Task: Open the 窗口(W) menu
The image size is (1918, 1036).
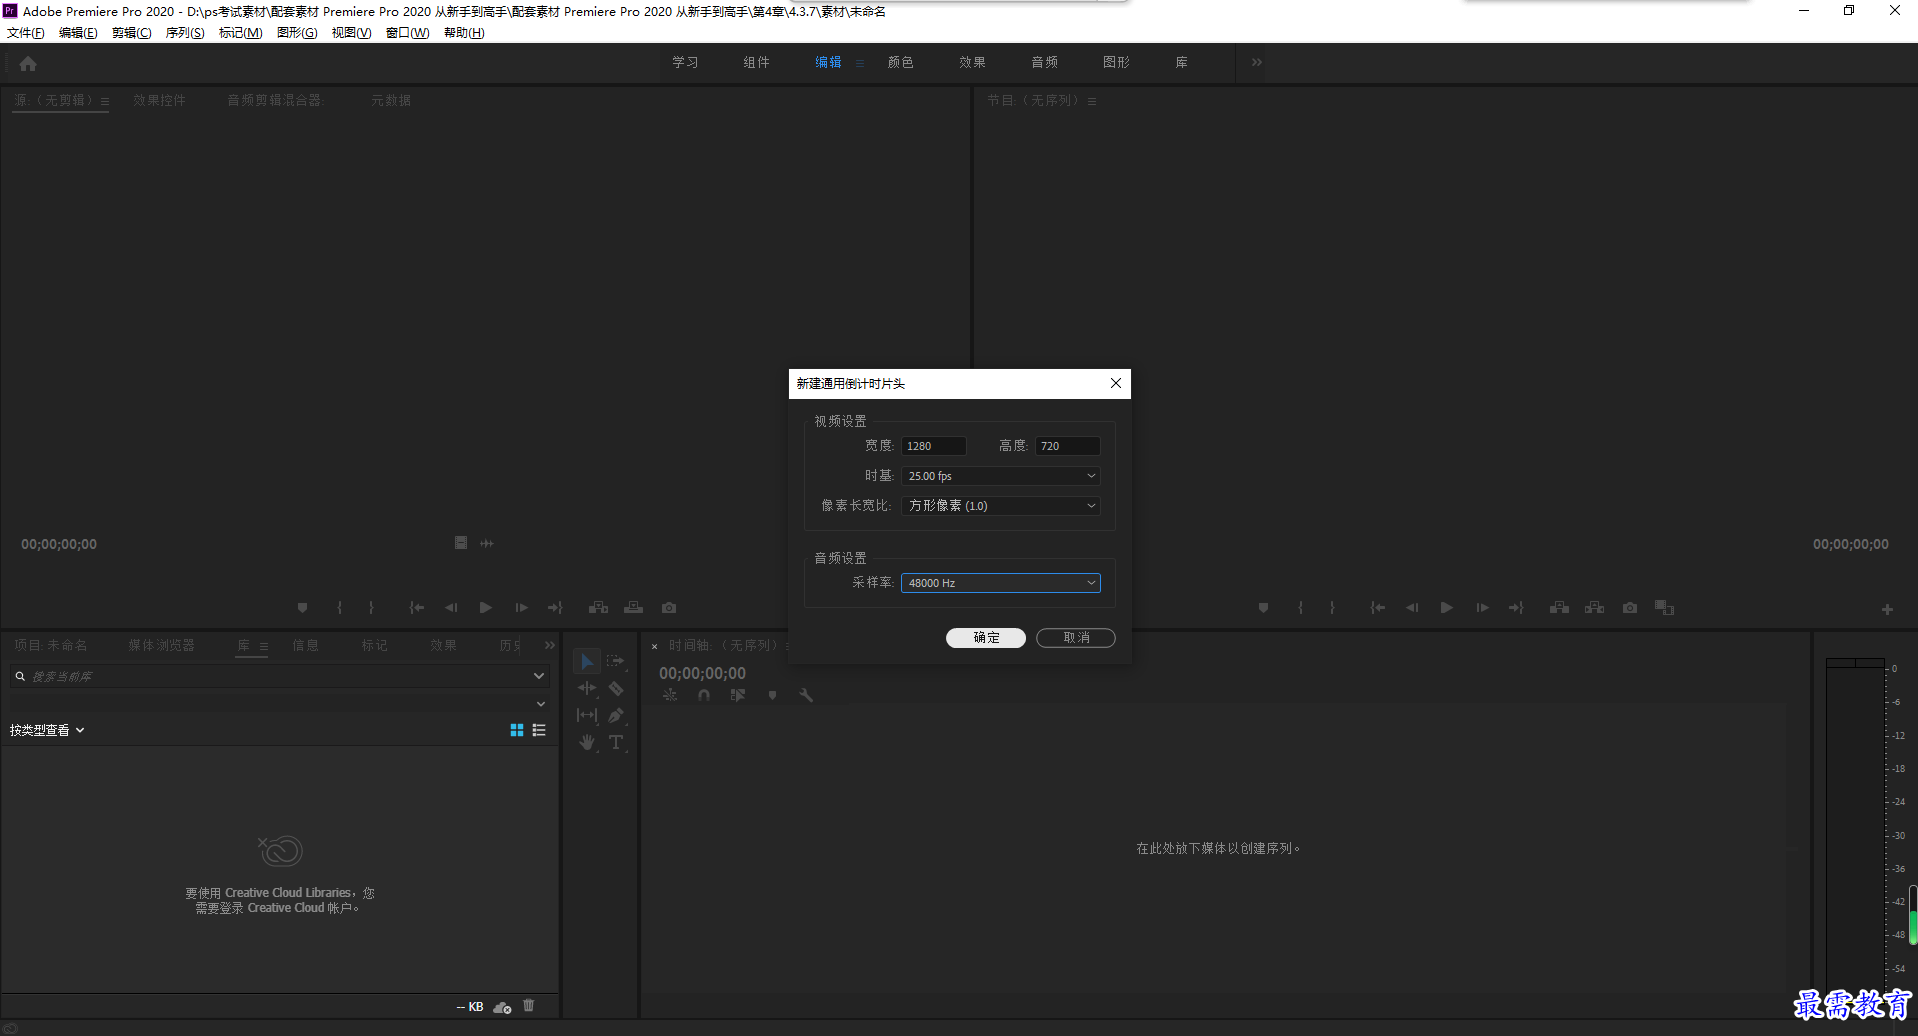Action: pos(407,33)
